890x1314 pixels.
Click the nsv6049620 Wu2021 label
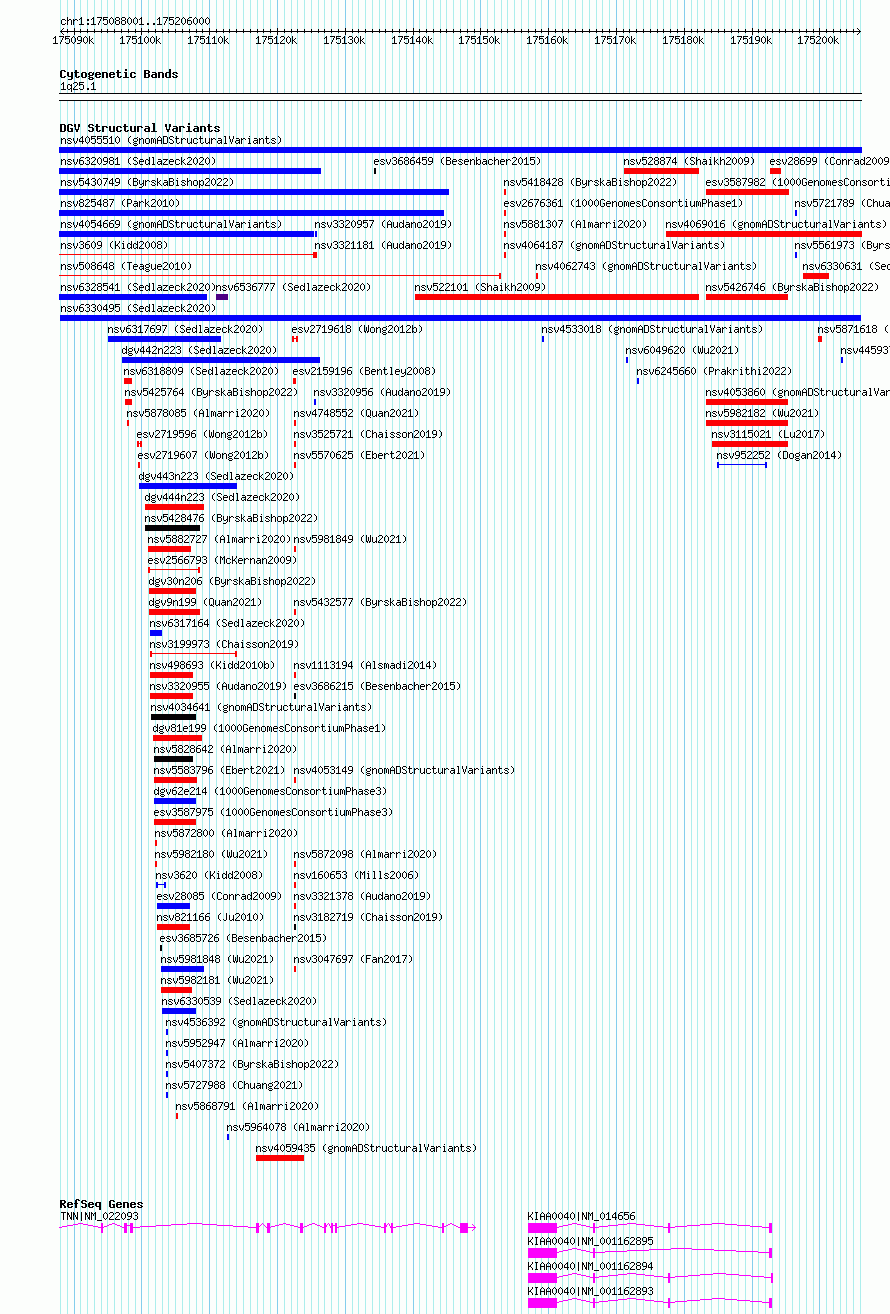(683, 350)
